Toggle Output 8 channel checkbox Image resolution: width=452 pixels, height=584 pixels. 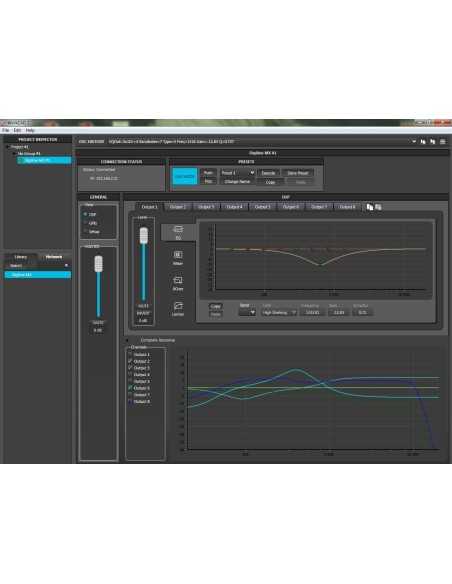[x=130, y=401]
